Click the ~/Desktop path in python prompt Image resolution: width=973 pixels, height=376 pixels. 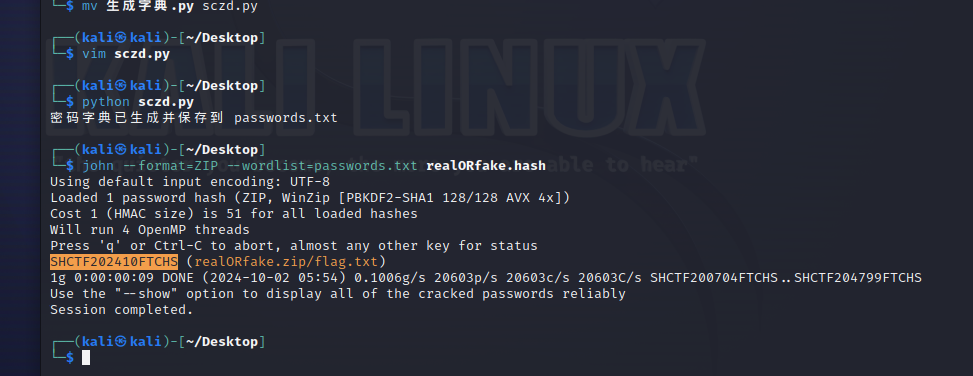(222, 86)
